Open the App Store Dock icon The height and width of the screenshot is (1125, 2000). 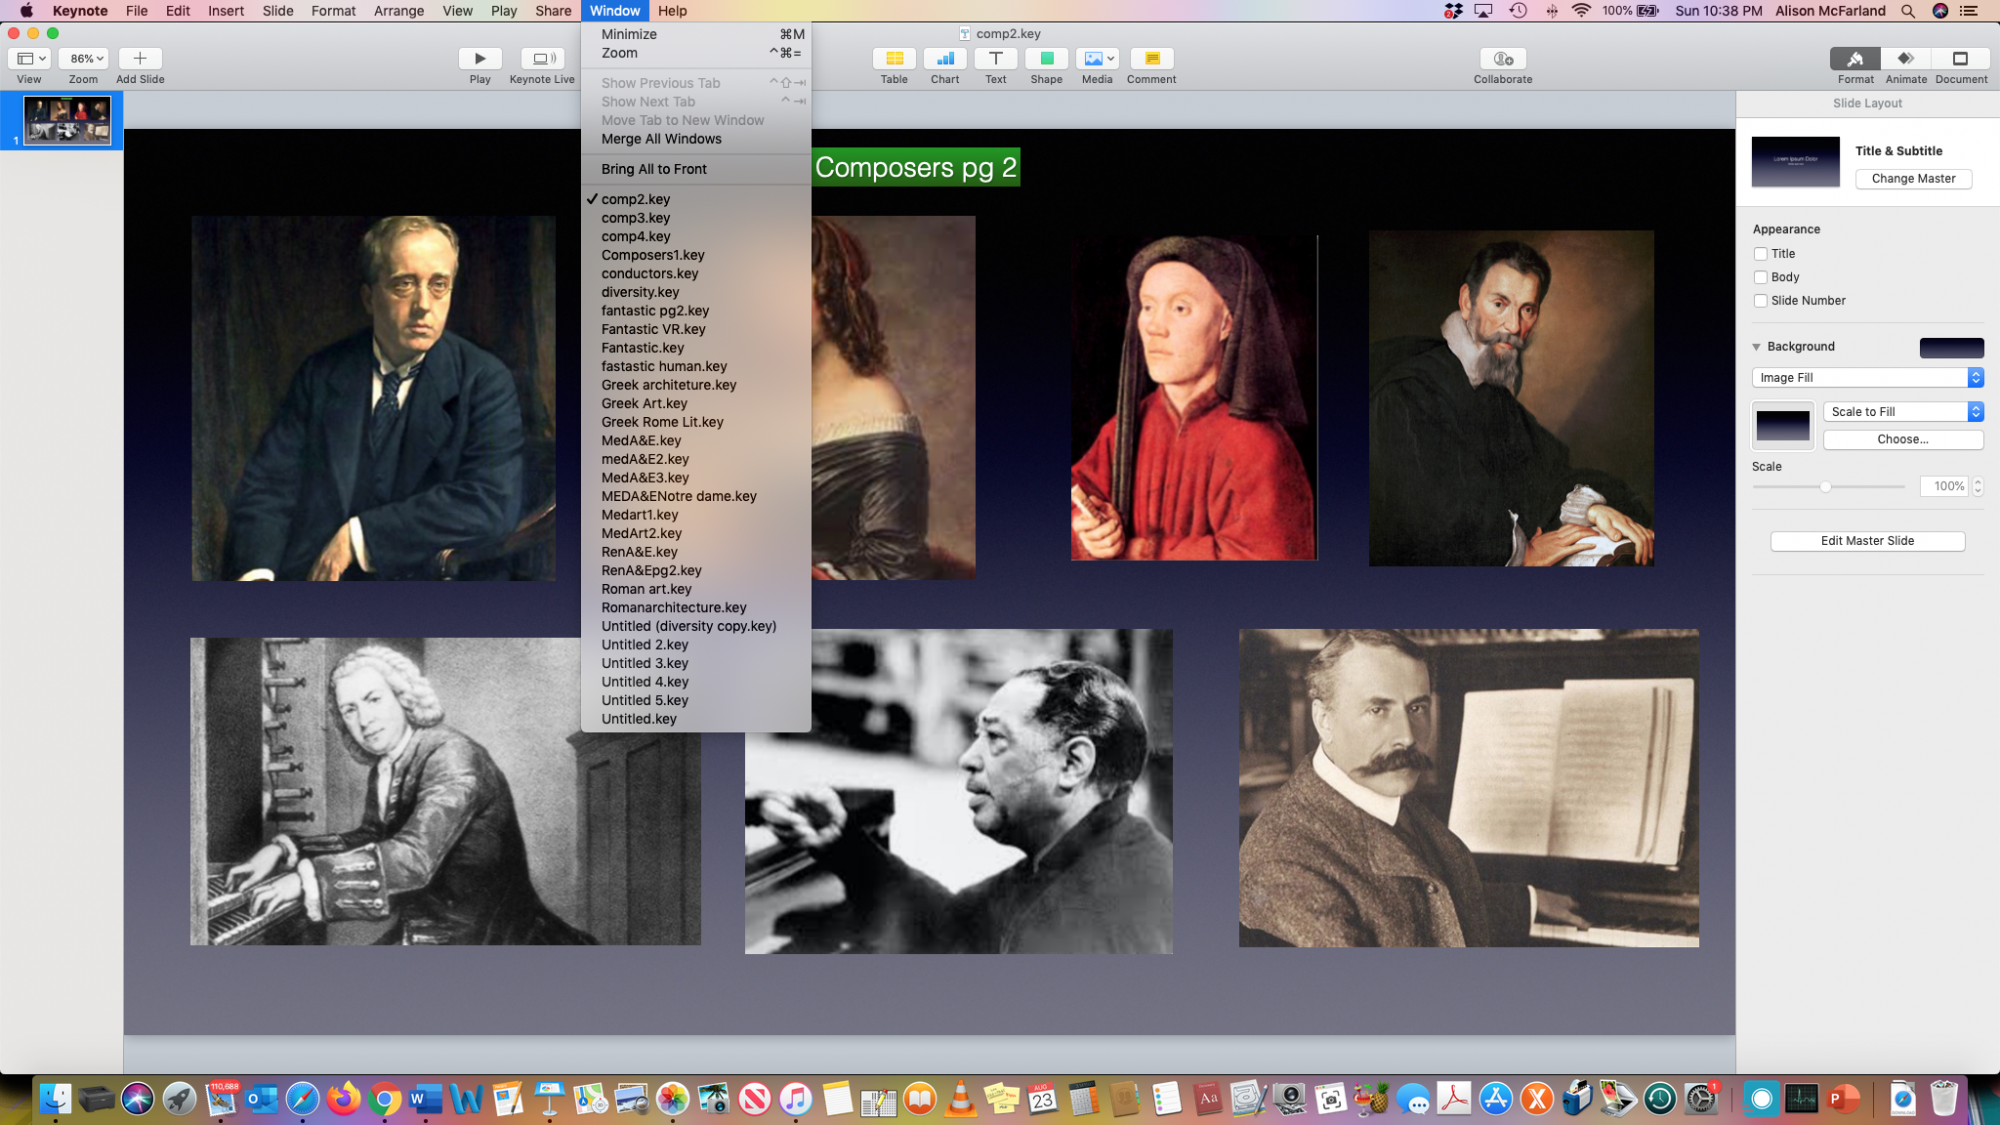click(x=1496, y=1099)
